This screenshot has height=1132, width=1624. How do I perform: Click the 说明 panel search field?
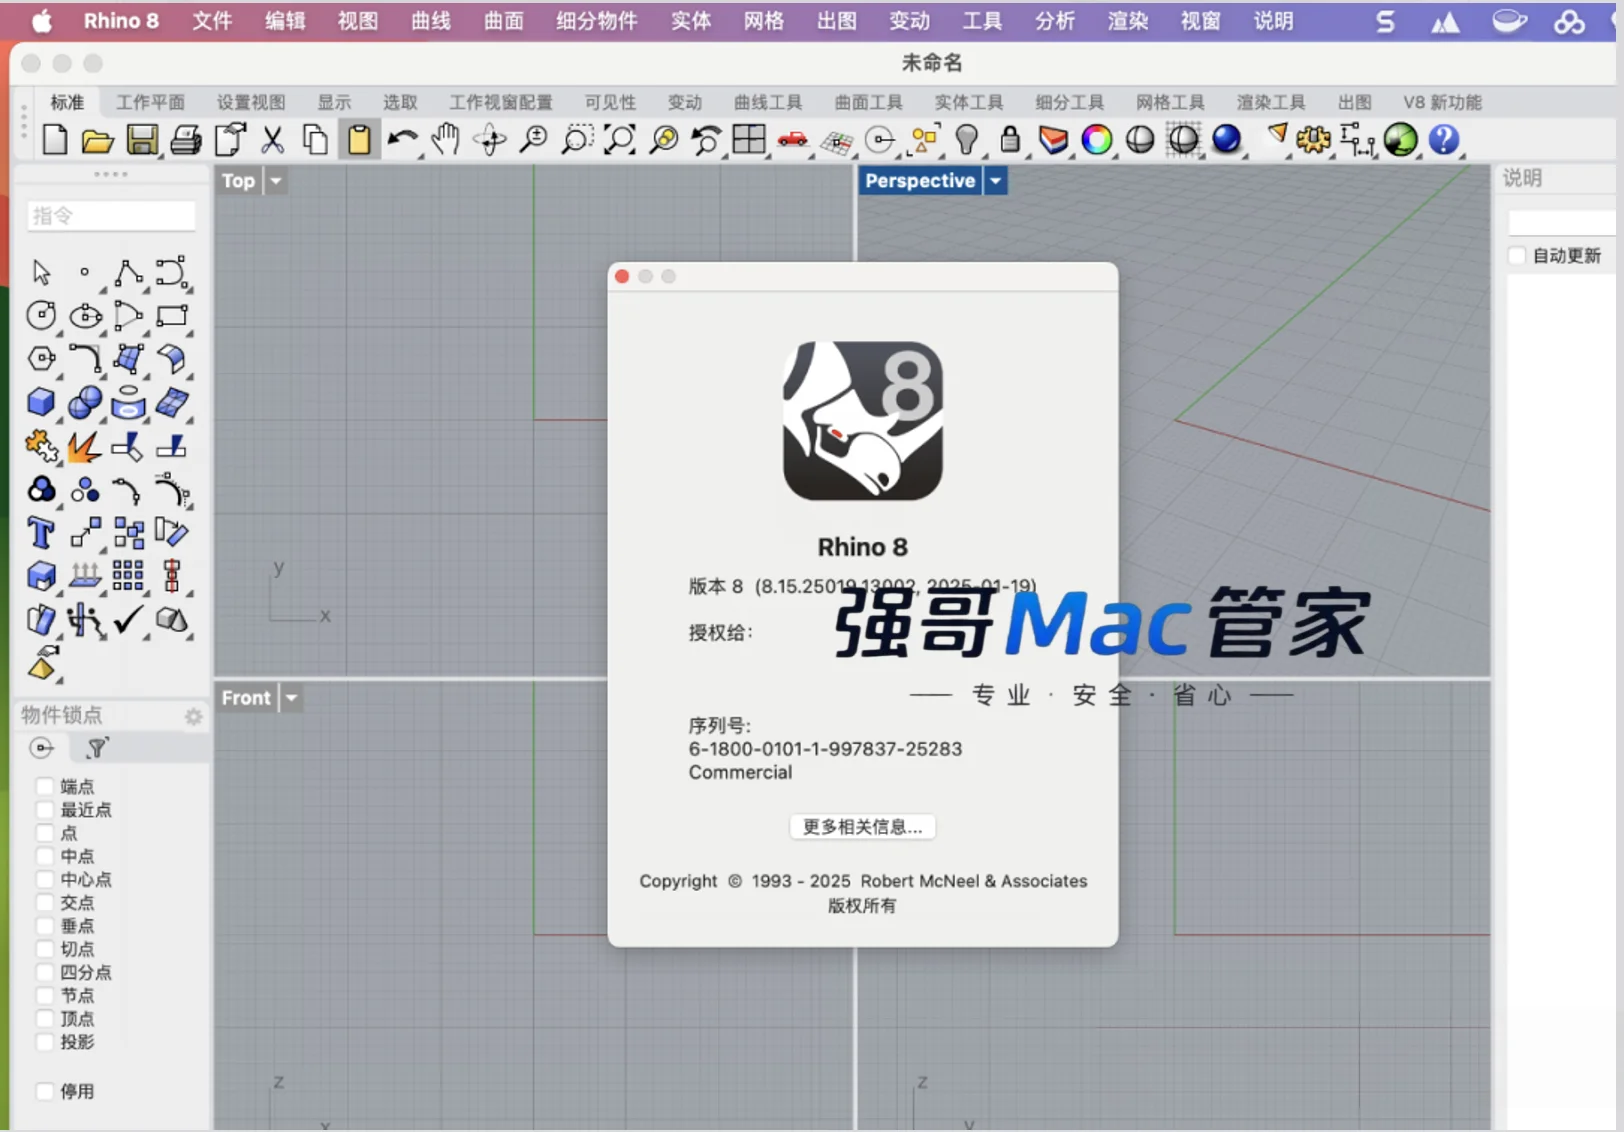pyautogui.click(x=1561, y=222)
